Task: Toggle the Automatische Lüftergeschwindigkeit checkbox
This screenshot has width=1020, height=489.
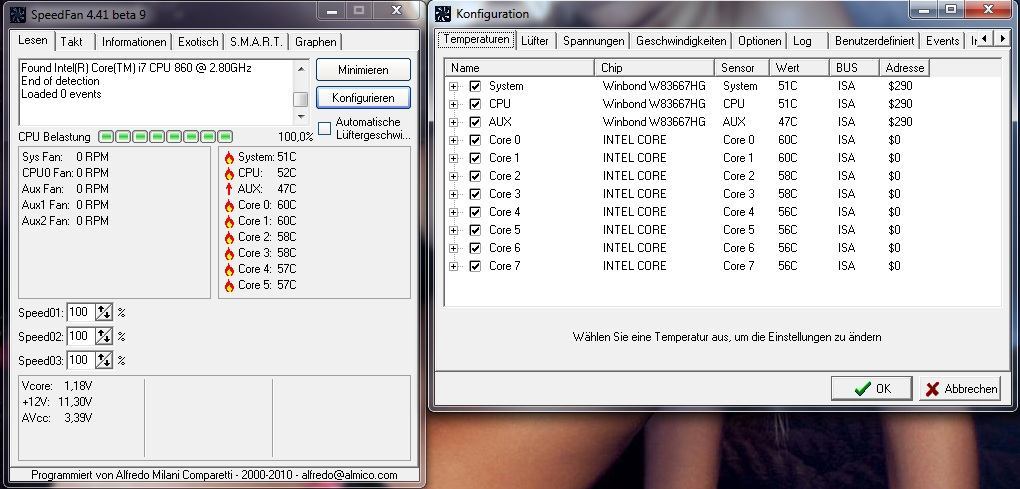Action: tap(325, 128)
